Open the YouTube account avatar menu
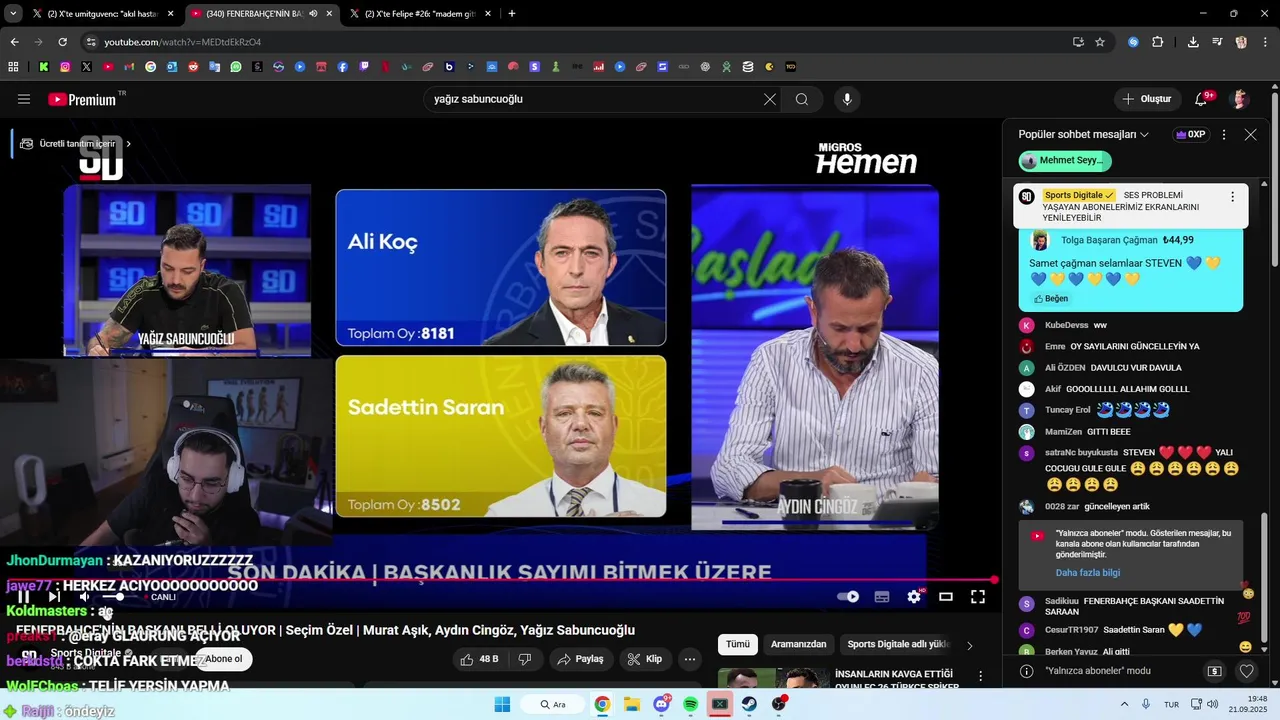 (1240, 99)
